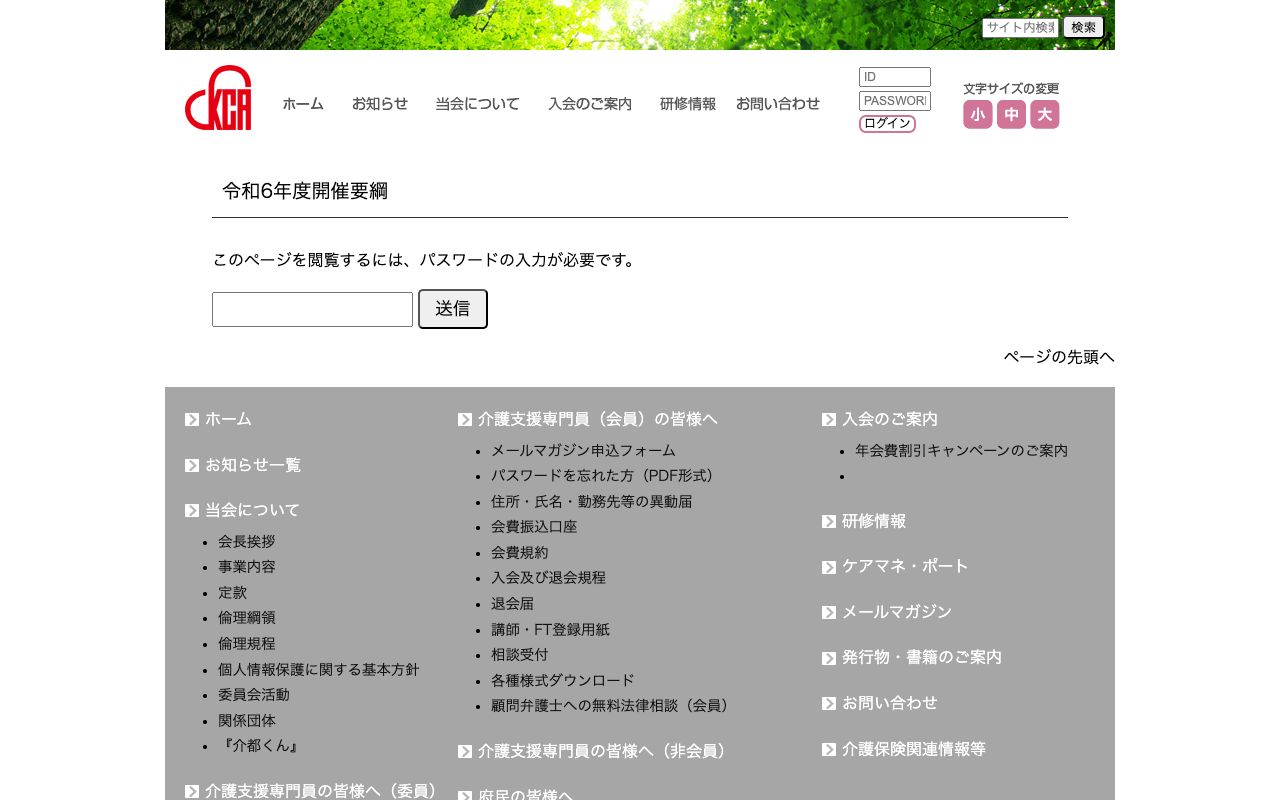The width and height of the screenshot is (1280, 800).
Task: Click the arrow icon beside メールマガジン
Action: (x=829, y=612)
